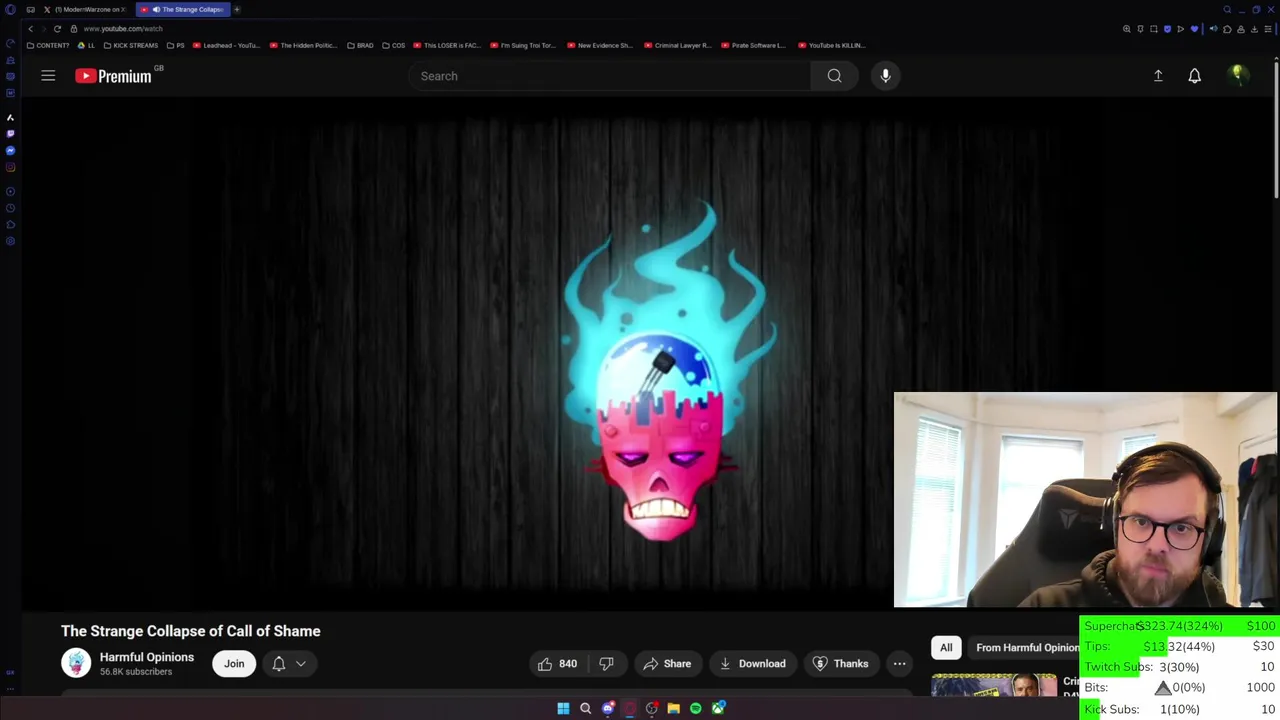This screenshot has height=720, width=1280.
Task: Open the YouTube account avatar menu
Action: (1237, 75)
